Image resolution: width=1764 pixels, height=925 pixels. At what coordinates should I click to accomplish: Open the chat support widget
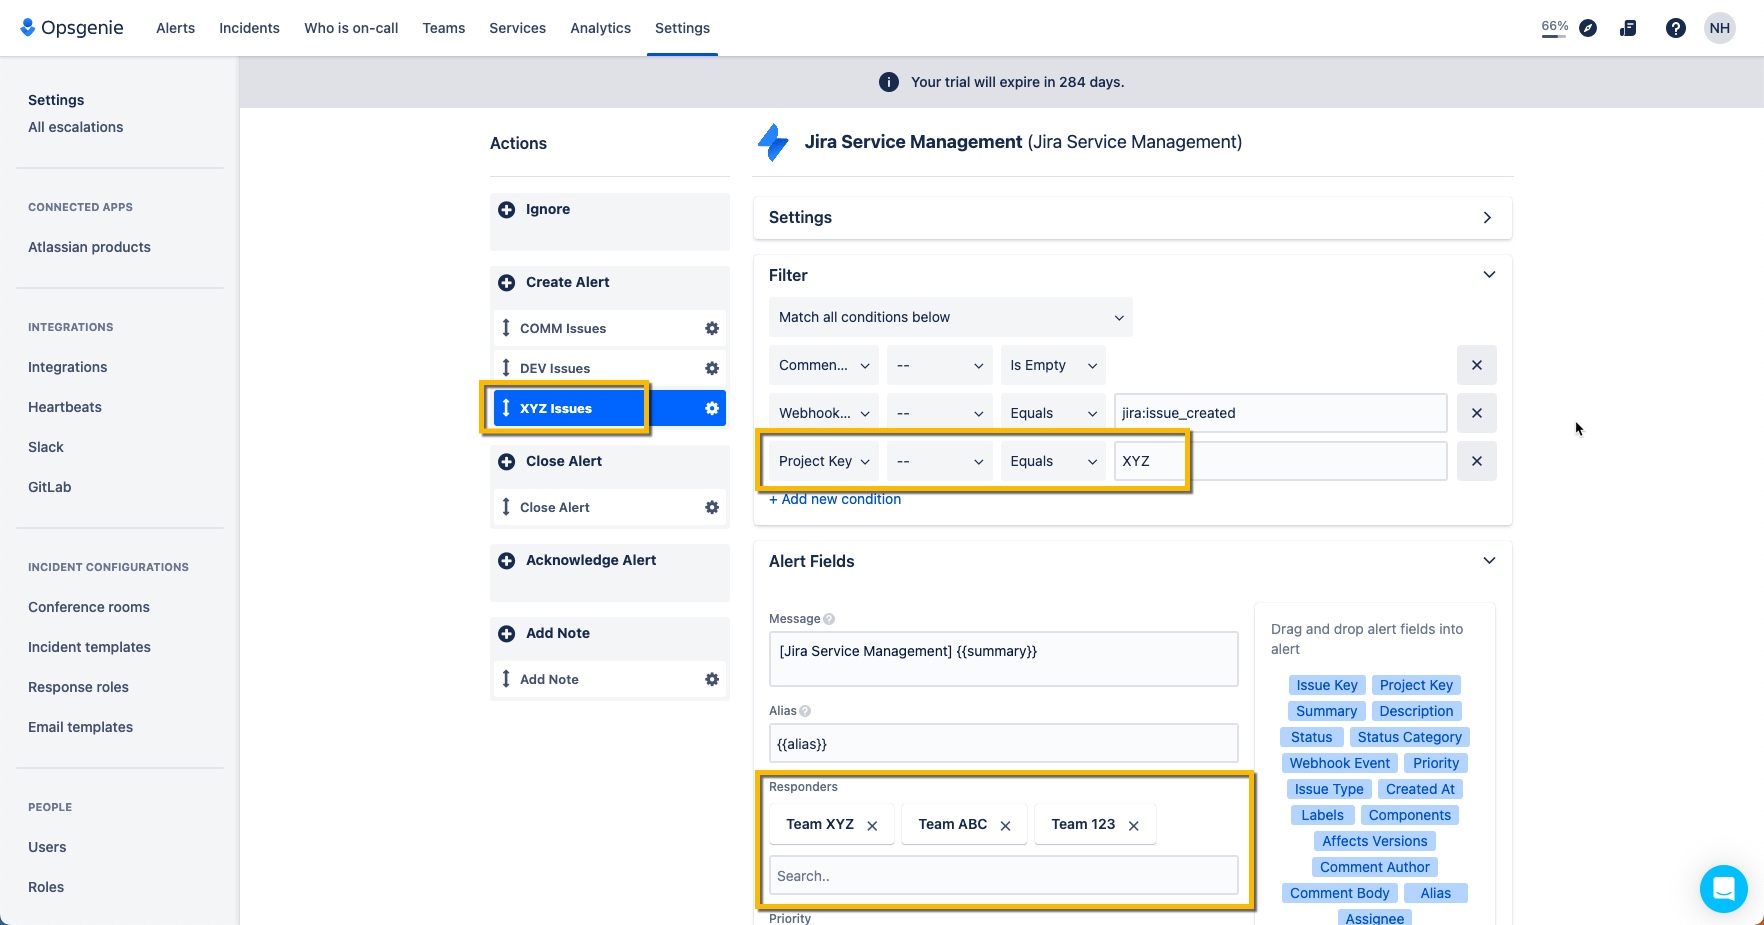click(x=1723, y=888)
